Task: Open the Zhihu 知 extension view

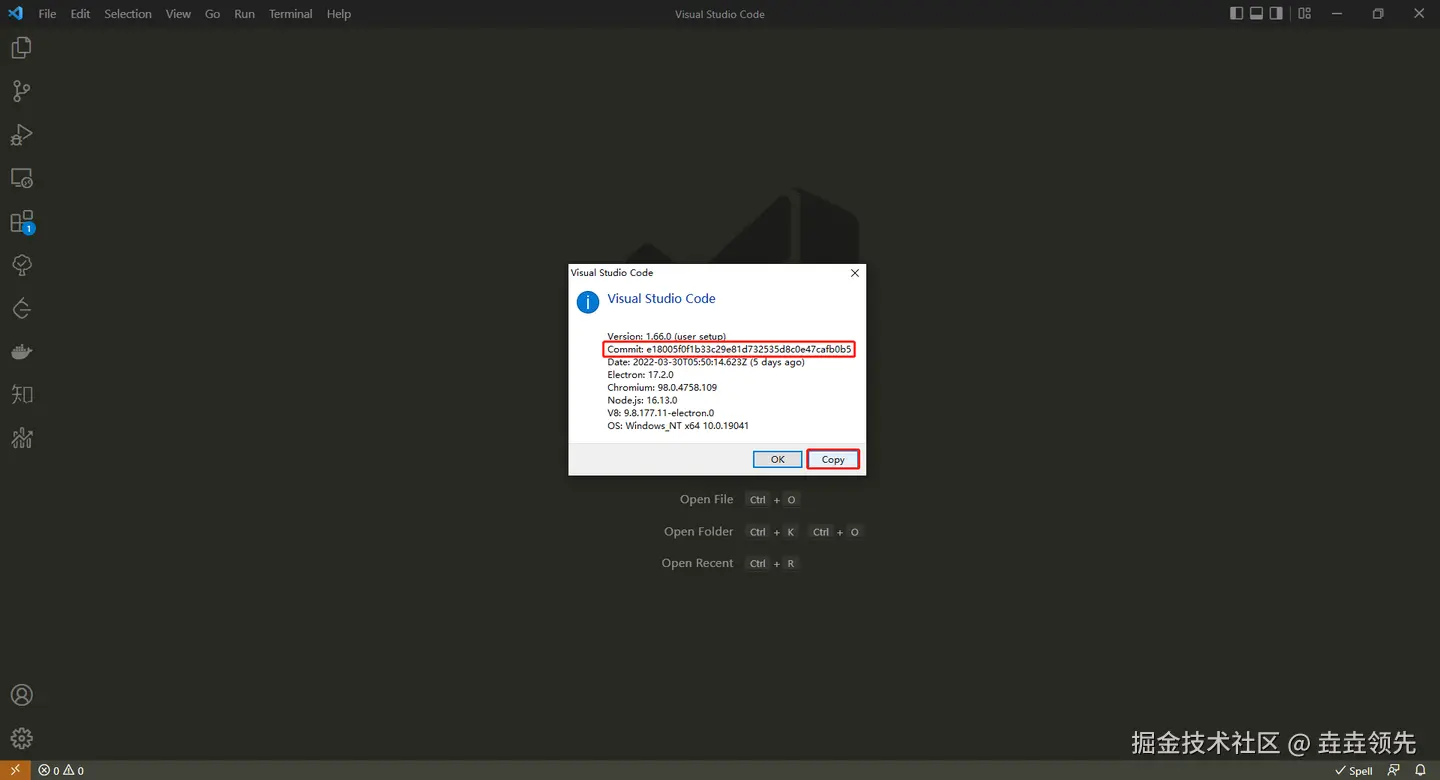Action: [21, 395]
